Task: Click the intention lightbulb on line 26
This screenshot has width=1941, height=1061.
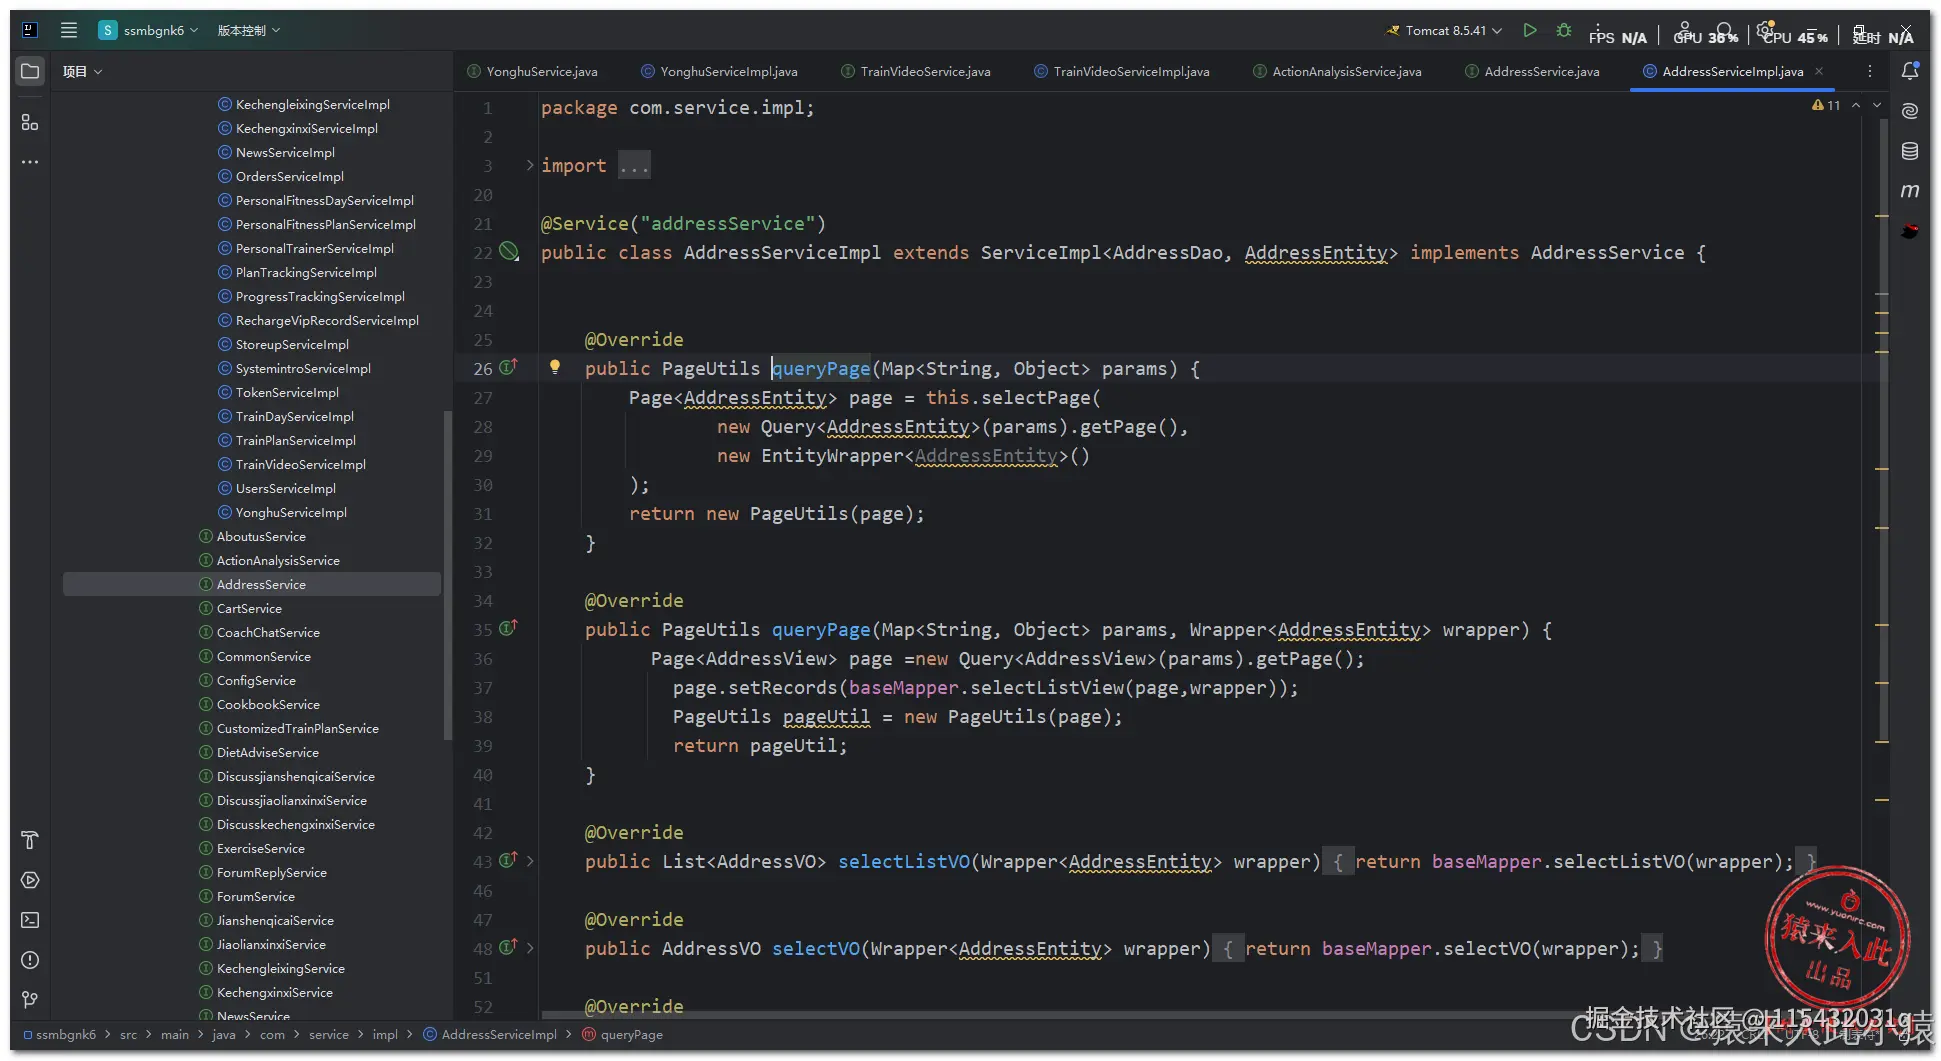Action: 555,367
